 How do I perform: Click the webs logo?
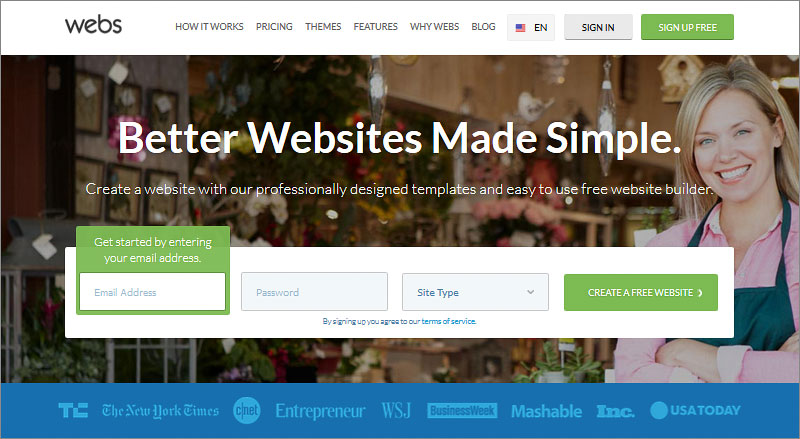pos(93,25)
